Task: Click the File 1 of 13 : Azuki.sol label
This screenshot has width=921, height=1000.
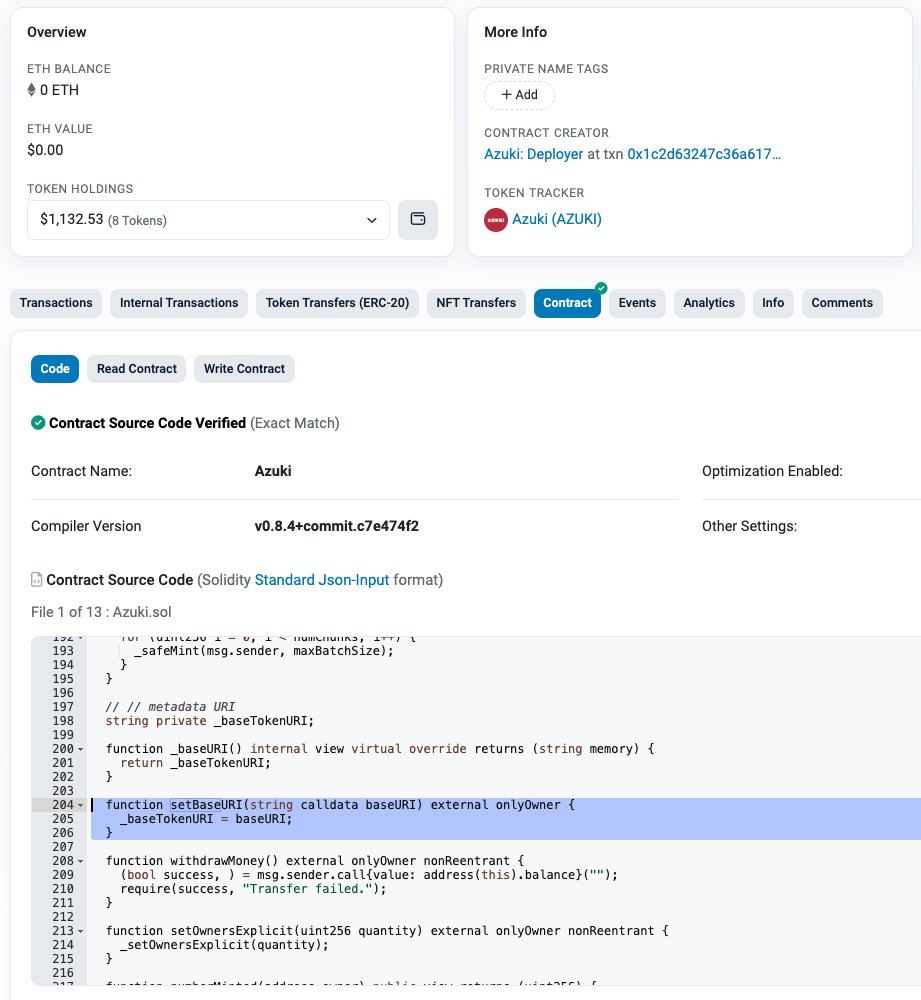Action: click(101, 612)
